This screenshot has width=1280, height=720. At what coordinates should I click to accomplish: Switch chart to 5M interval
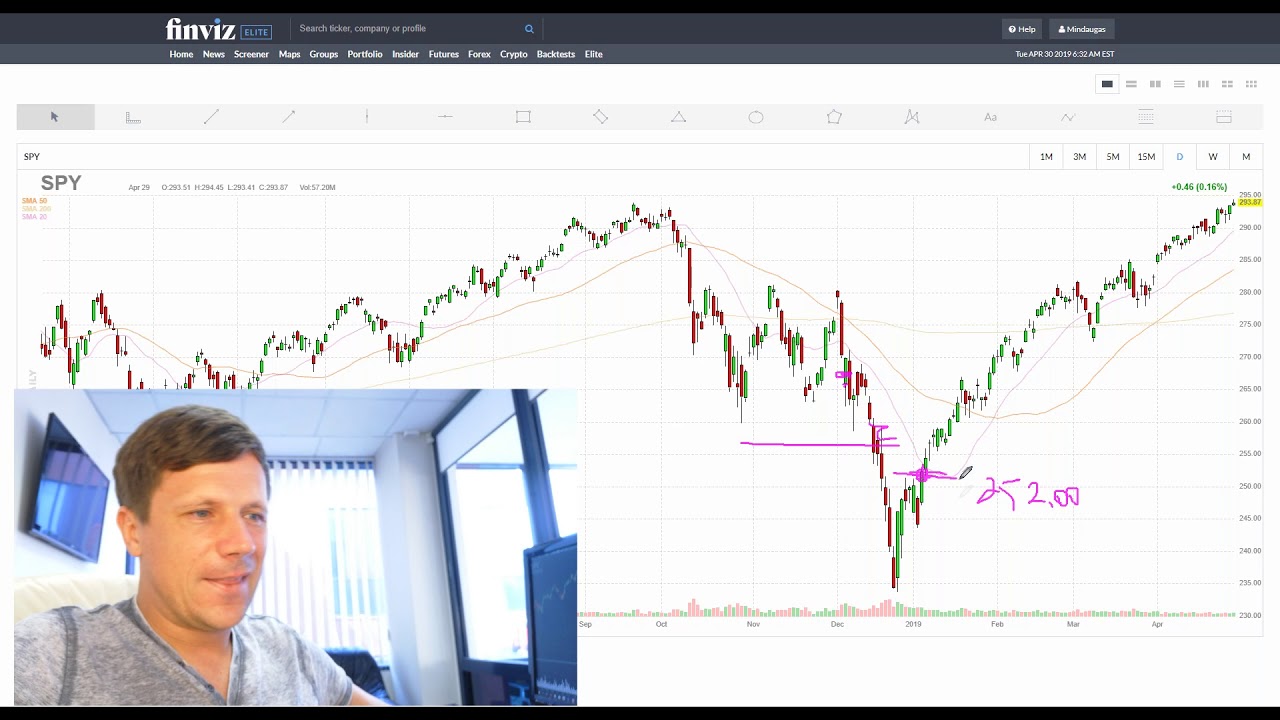[x=1112, y=157]
